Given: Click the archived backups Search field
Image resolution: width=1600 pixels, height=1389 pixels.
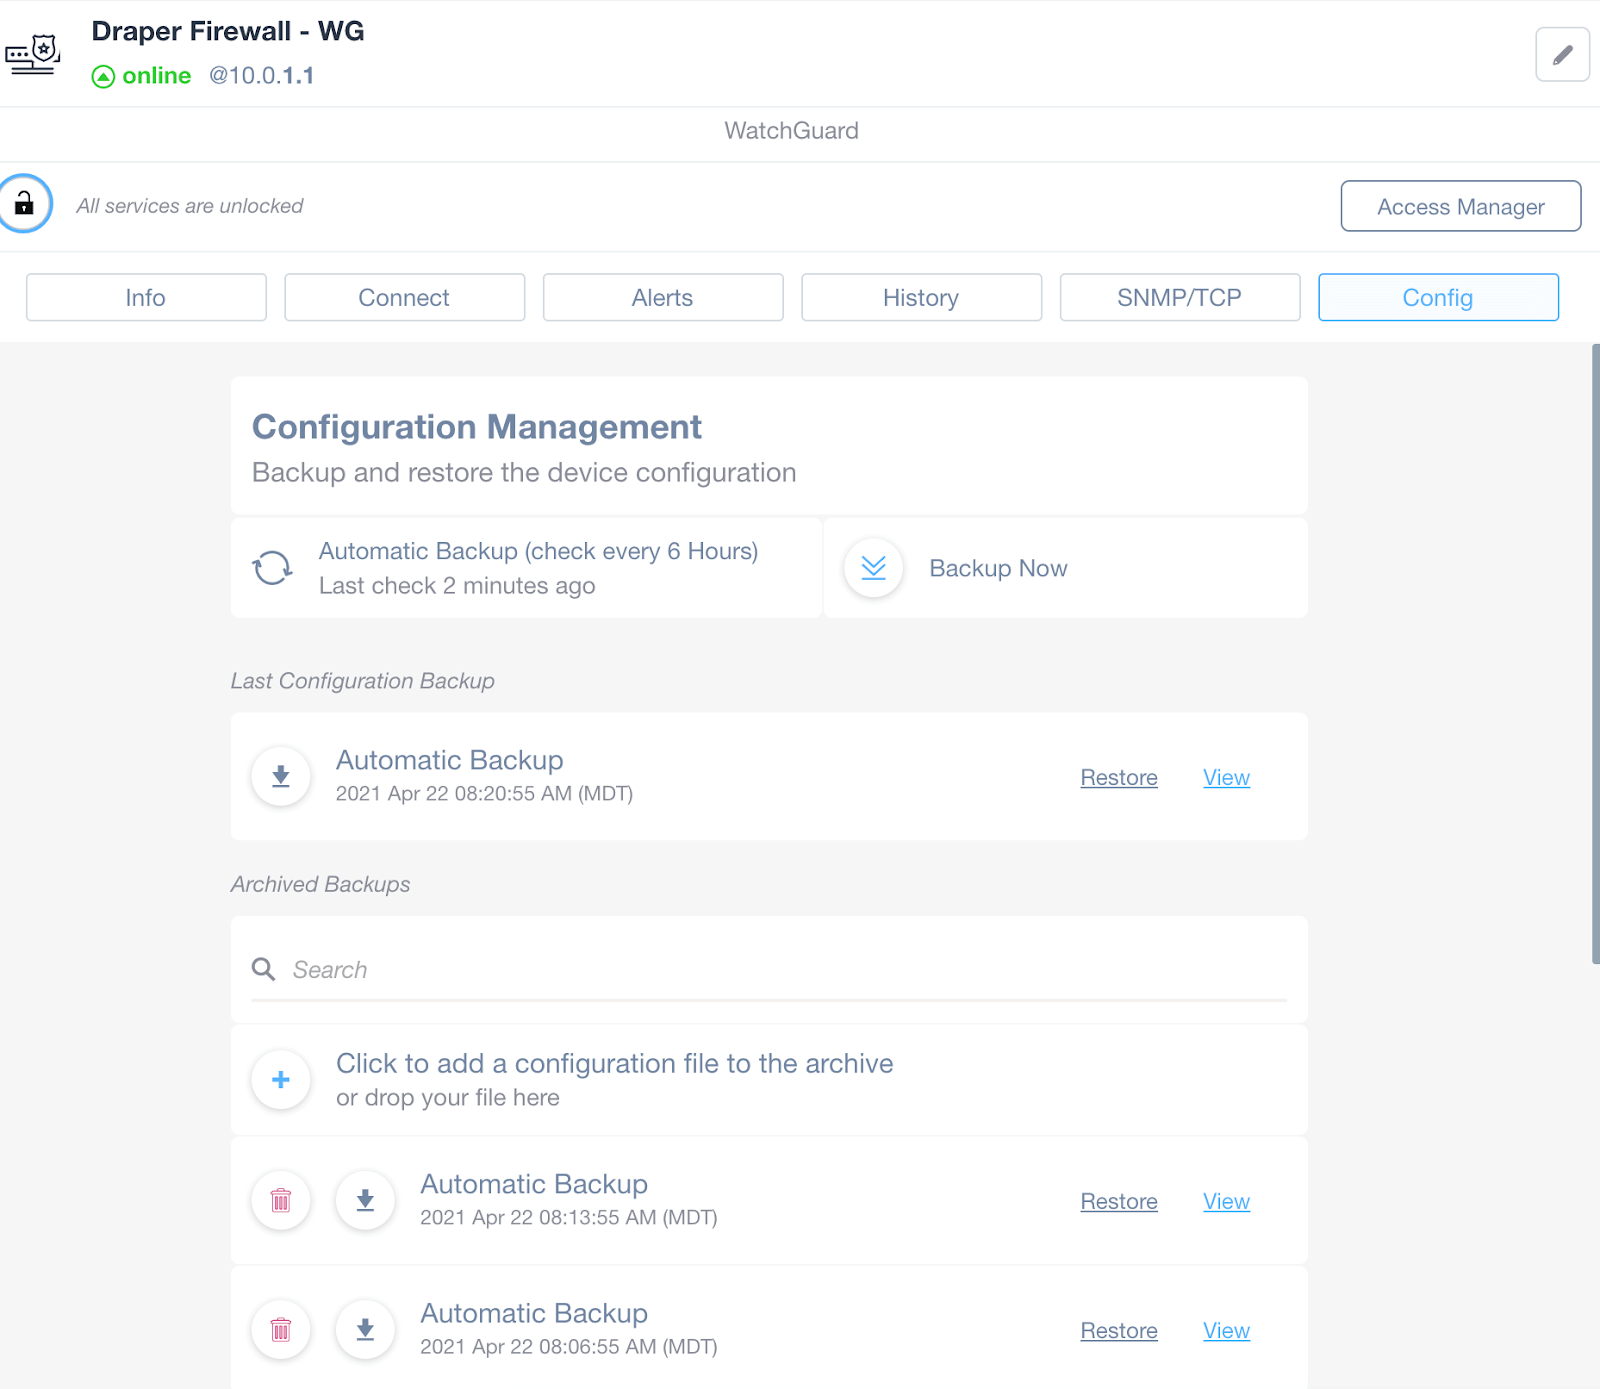Looking at the screenshot, I should 769,970.
